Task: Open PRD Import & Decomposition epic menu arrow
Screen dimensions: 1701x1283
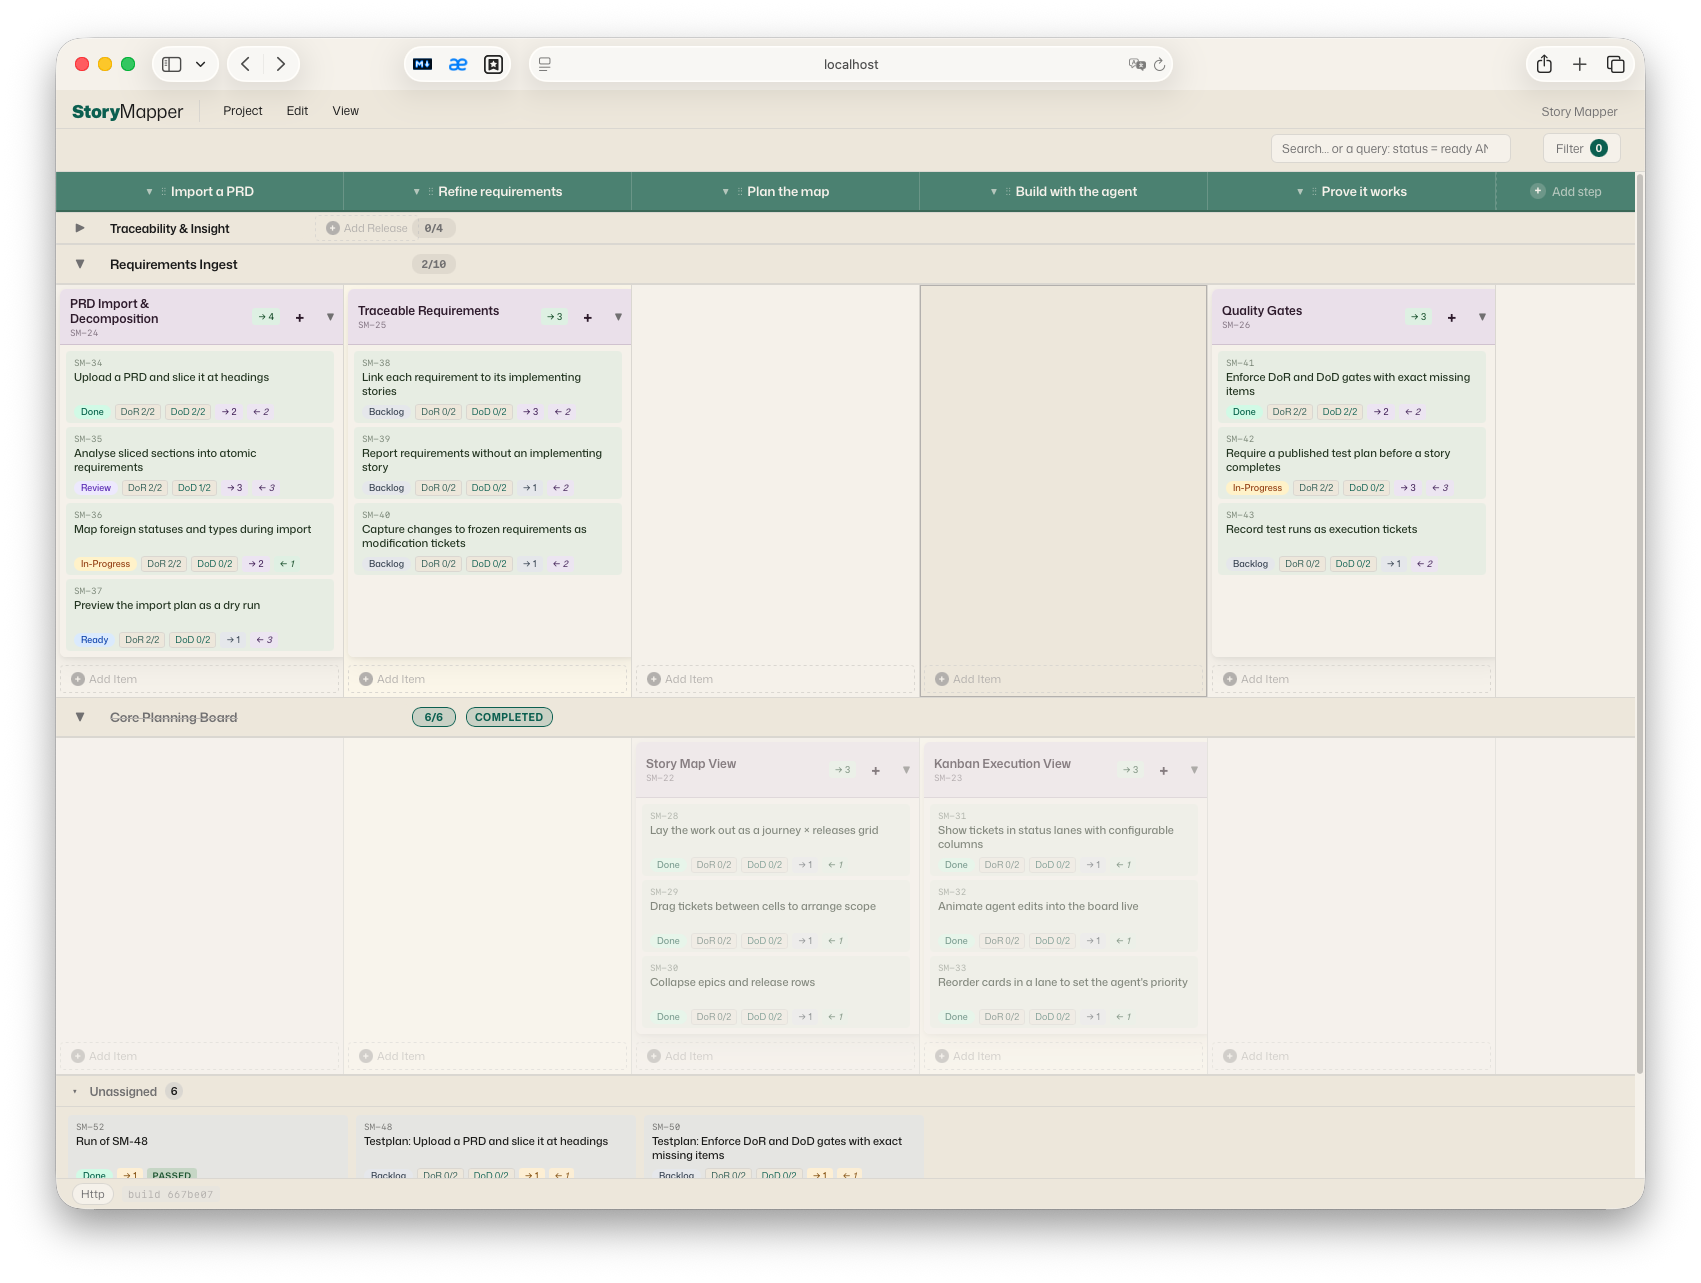Action: tap(330, 317)
